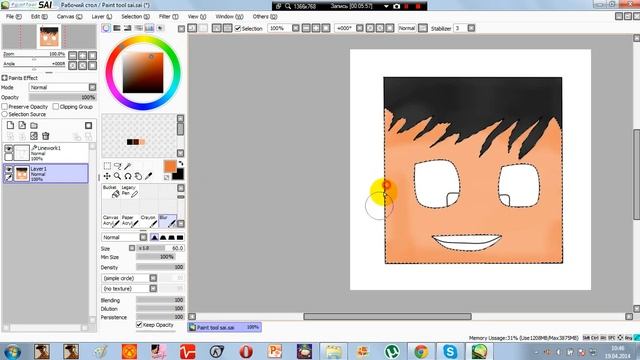Select the flattest brush edge shape

(180, 237)
